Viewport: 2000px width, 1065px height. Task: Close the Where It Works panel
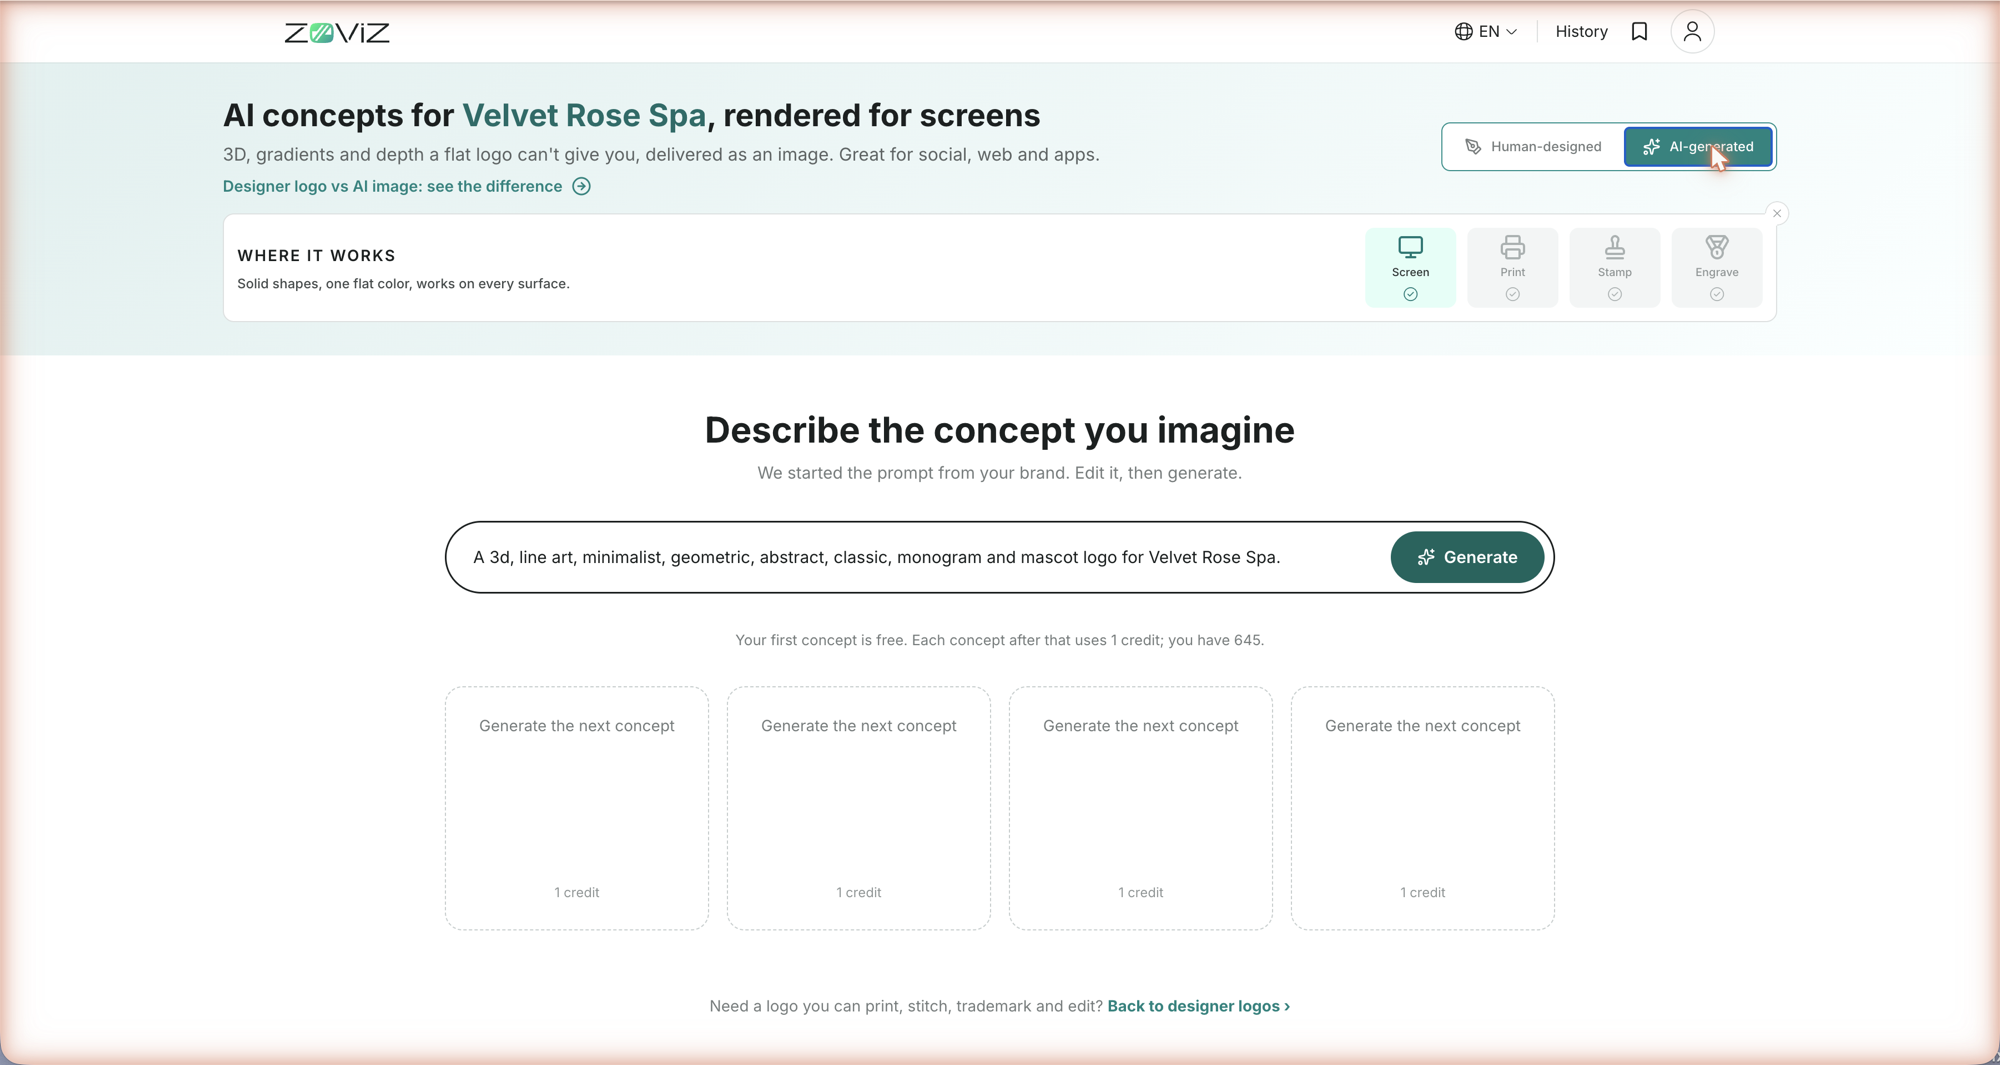click(x=1777, y=213)
